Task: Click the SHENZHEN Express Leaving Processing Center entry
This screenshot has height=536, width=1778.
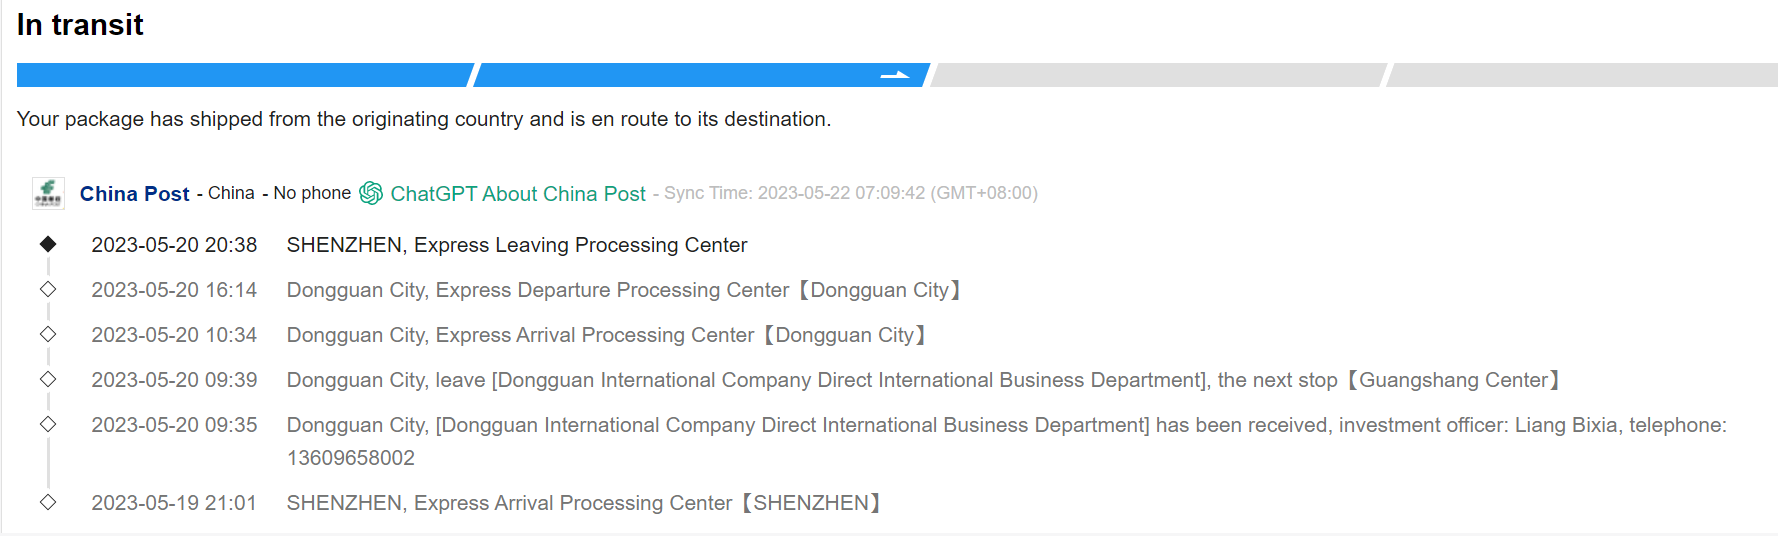Action: (516, 245)
